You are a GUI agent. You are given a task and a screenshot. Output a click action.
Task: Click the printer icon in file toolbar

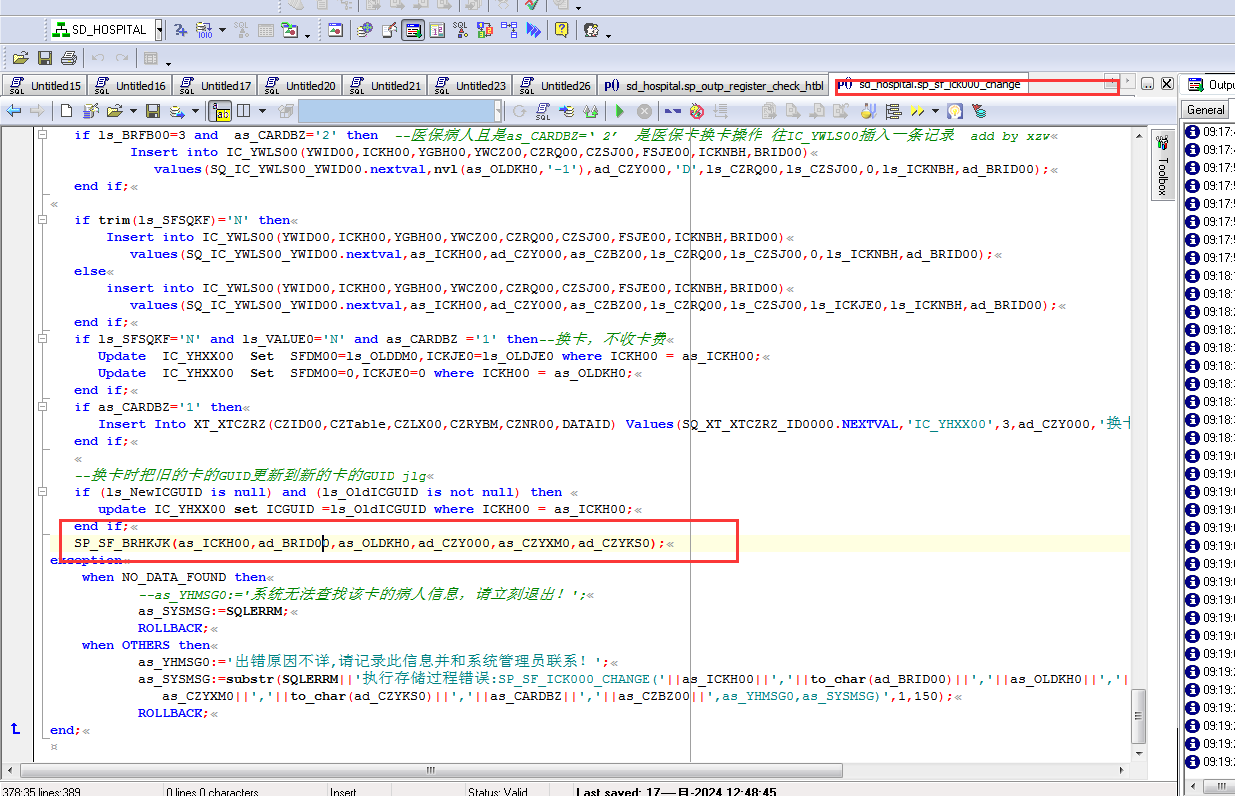point(69,58)
